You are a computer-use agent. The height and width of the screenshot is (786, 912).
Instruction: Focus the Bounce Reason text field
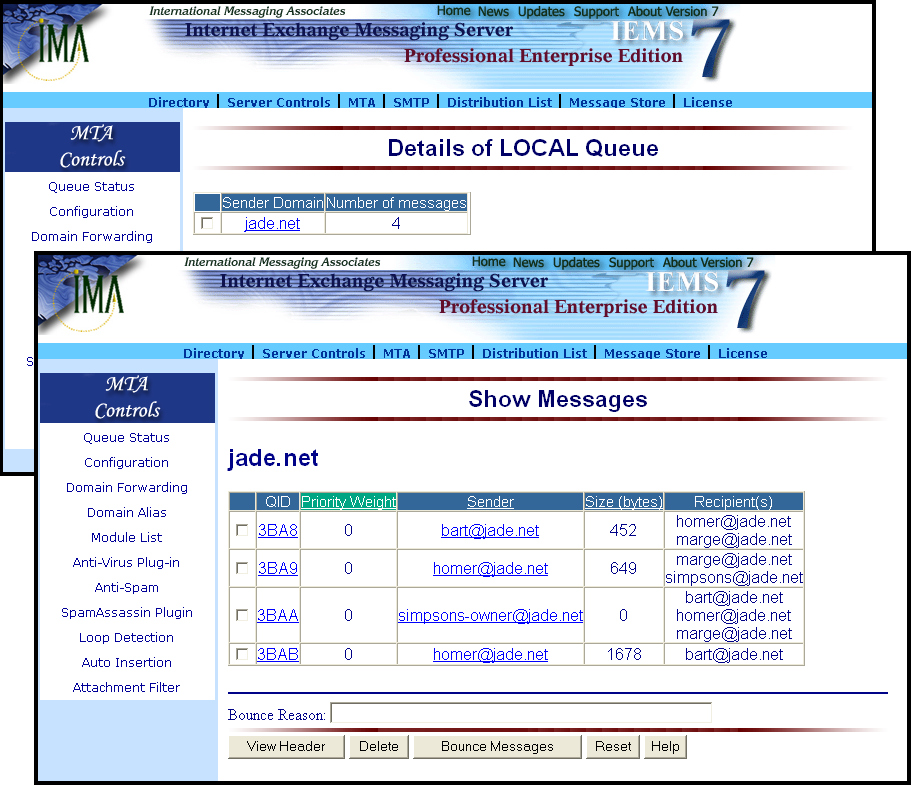tap(521, 713)
